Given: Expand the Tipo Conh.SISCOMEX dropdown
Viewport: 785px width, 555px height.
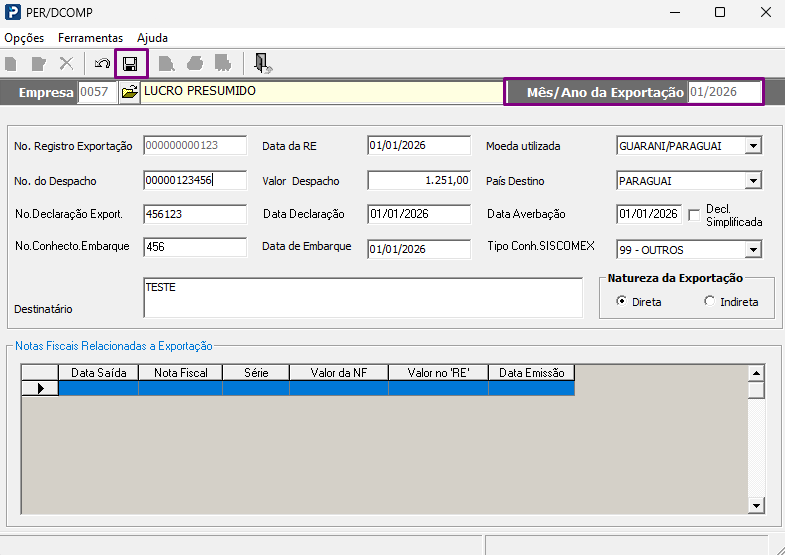Looking at the screenshot, I should 752,249.
